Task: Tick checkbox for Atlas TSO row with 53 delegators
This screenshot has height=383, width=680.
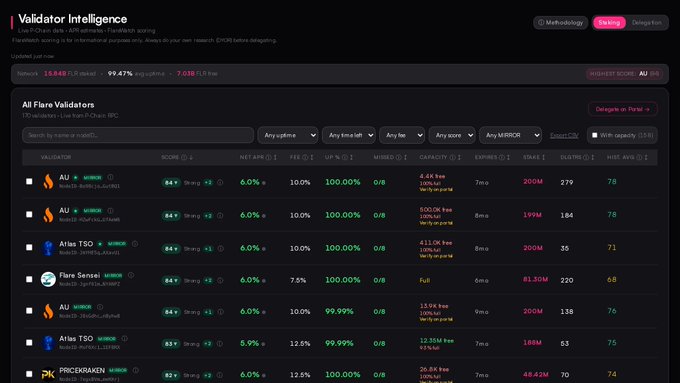Action: [29, 343]
